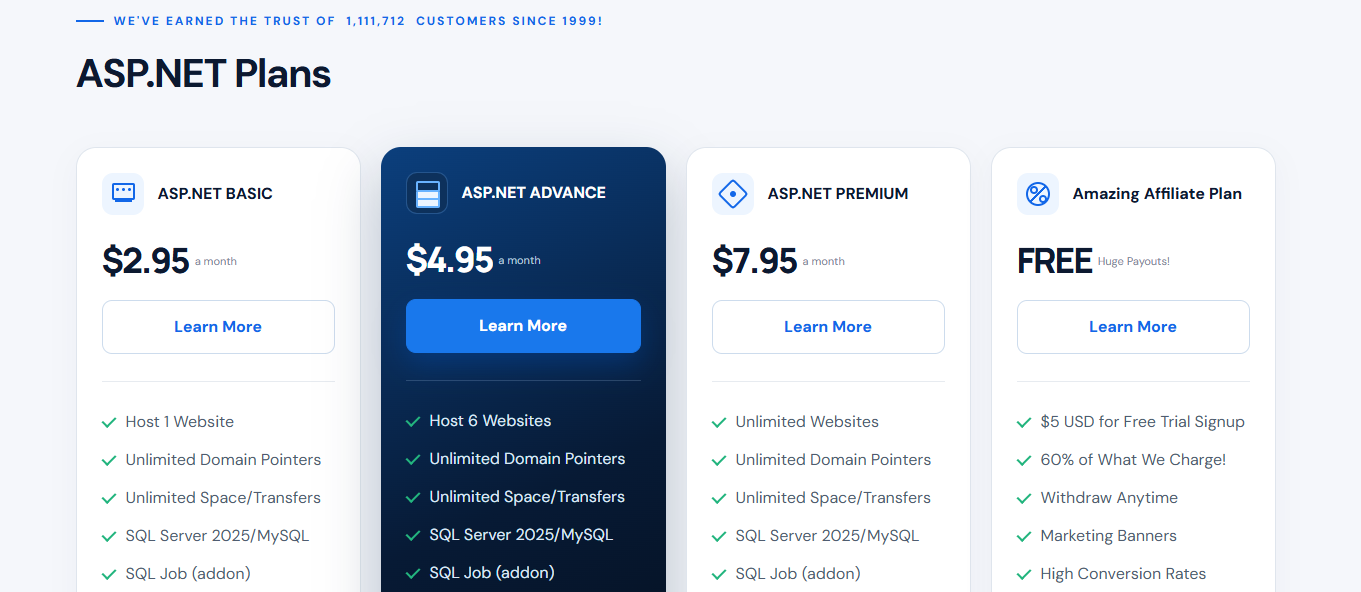Click PREMIUM plan 'Unlimited Domain Pointers' text
This screenshot has width=1361, height=592.
click(833, 460)
